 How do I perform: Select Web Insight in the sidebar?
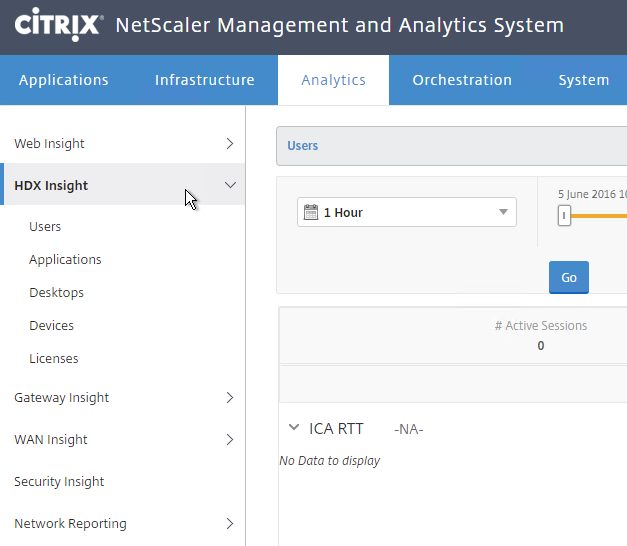[49, 144]
